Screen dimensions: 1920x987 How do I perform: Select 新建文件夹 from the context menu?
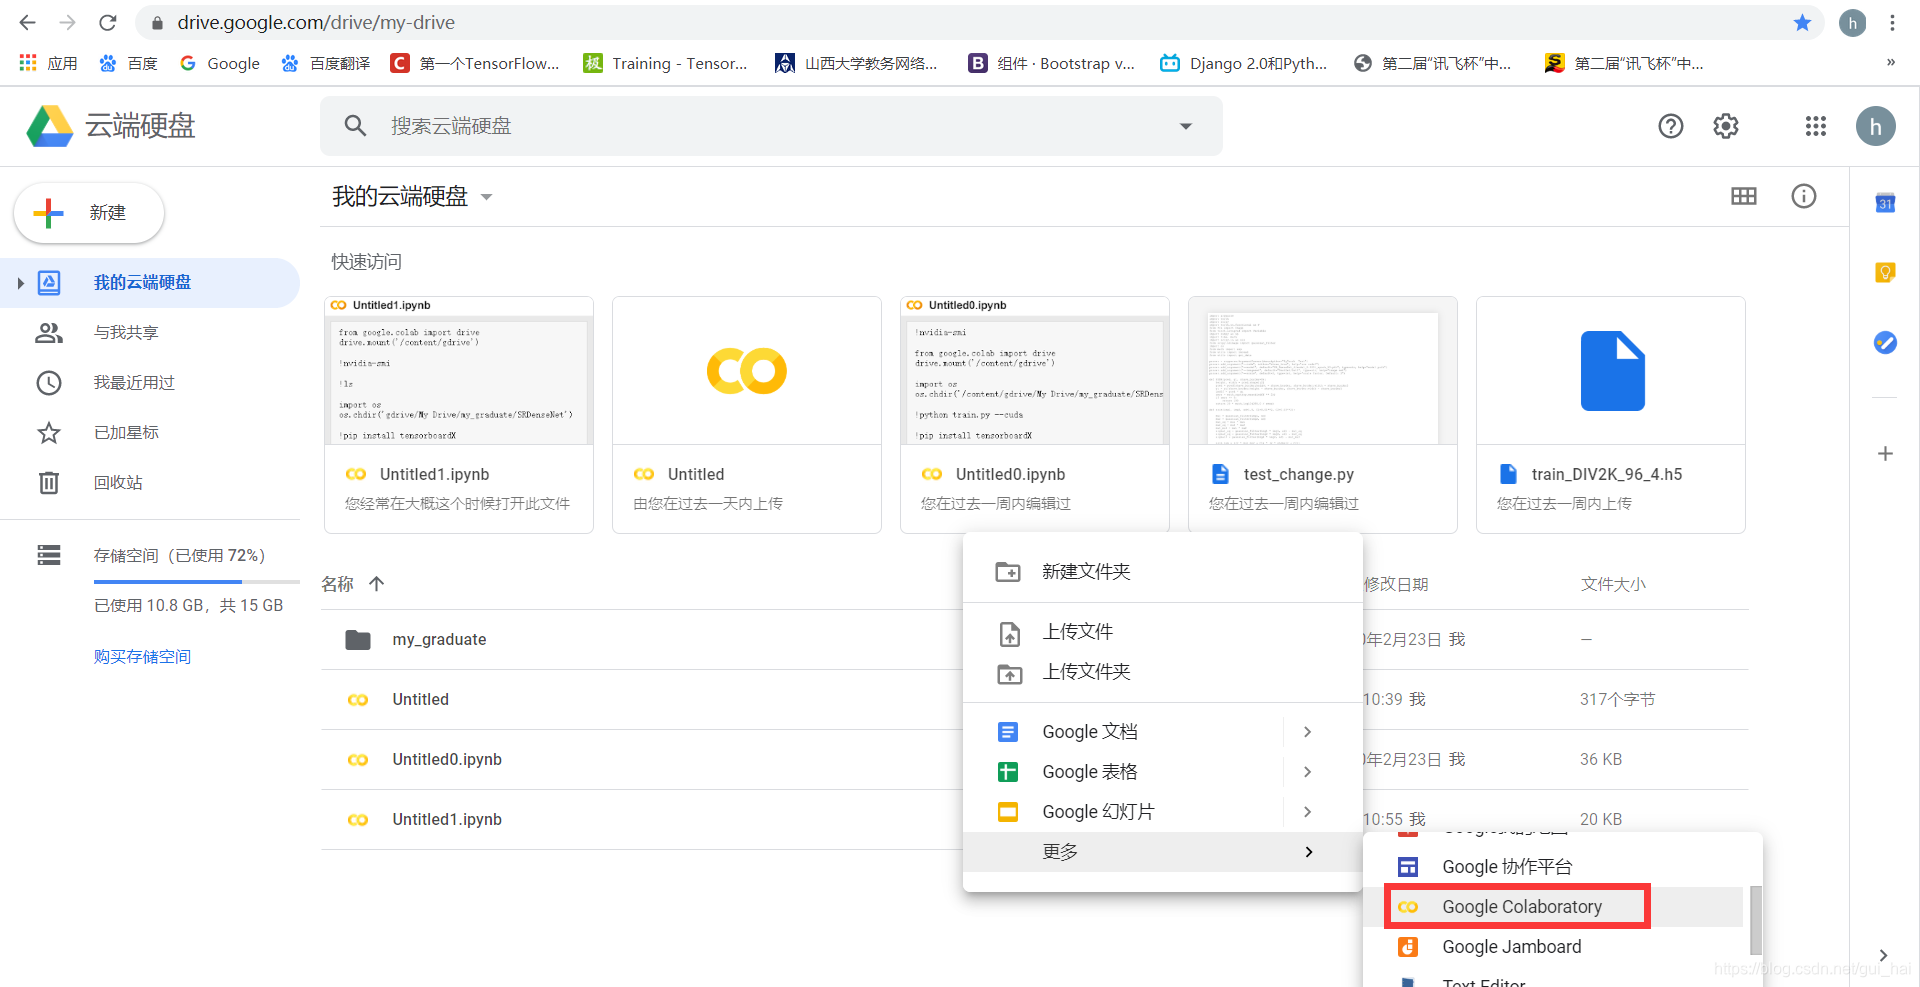[x=1162, y=572]
